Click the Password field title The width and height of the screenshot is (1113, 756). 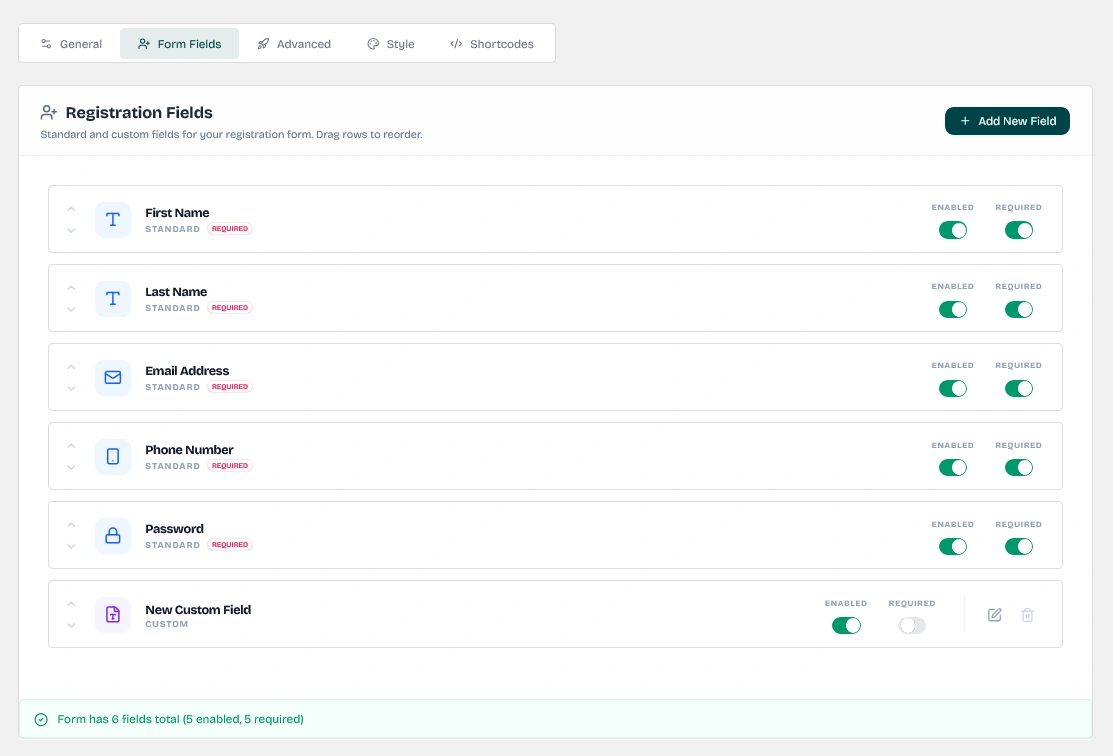click(x=175, y=529)
